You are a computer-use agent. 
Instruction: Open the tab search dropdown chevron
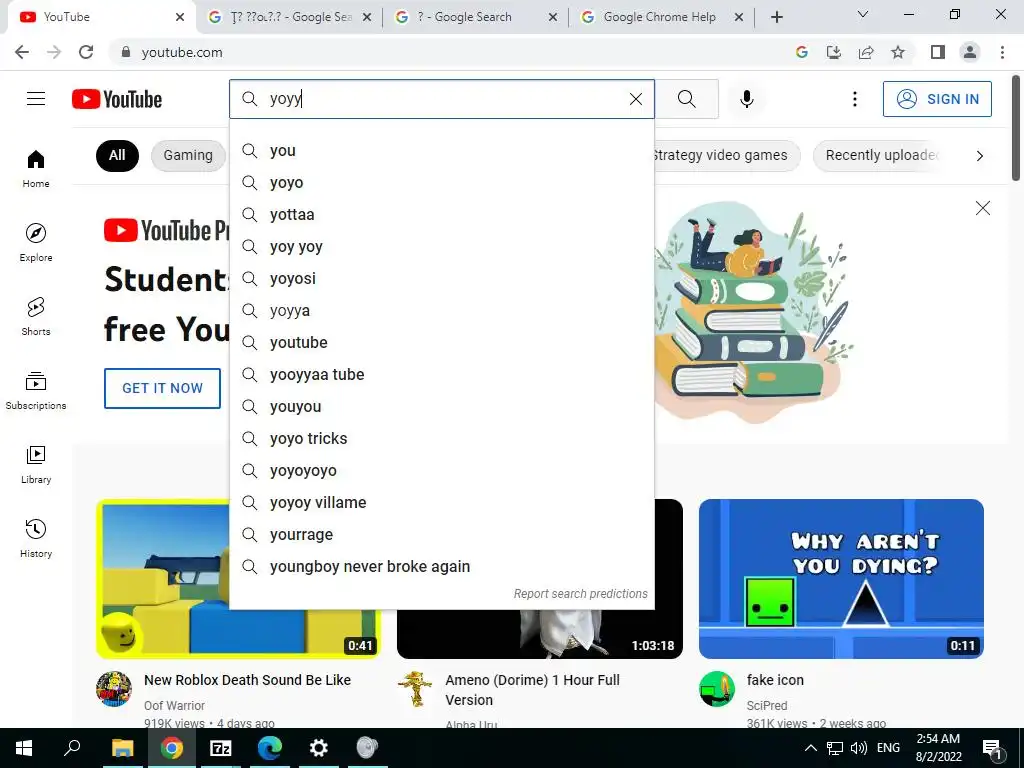click(863, 14)
